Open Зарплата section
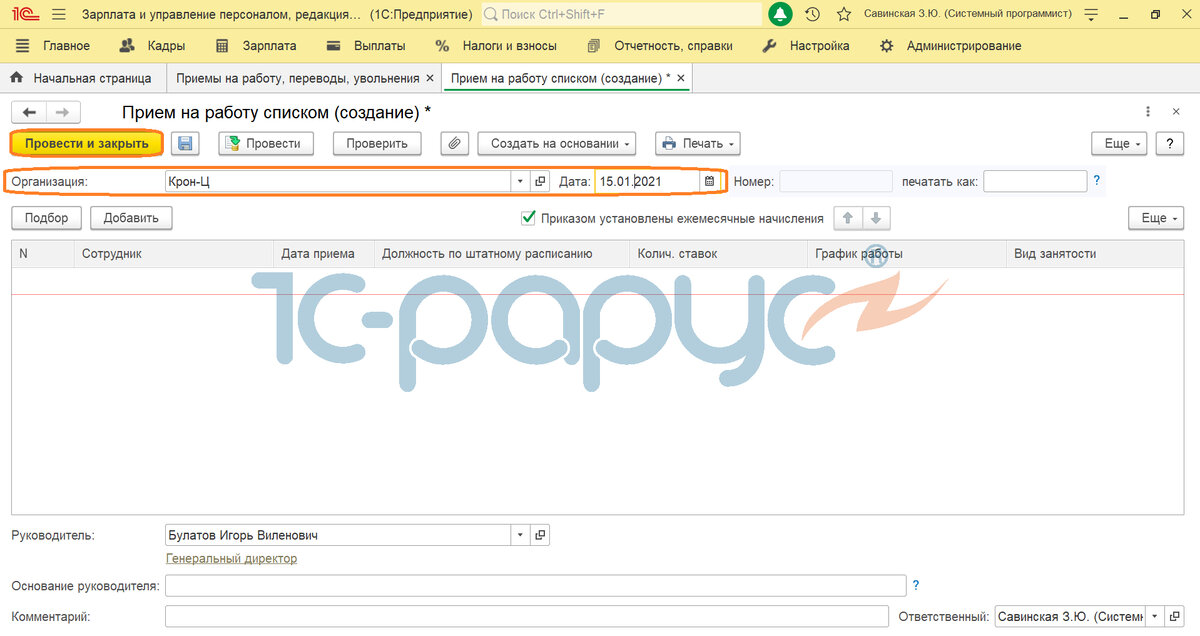 pos(256,46)
